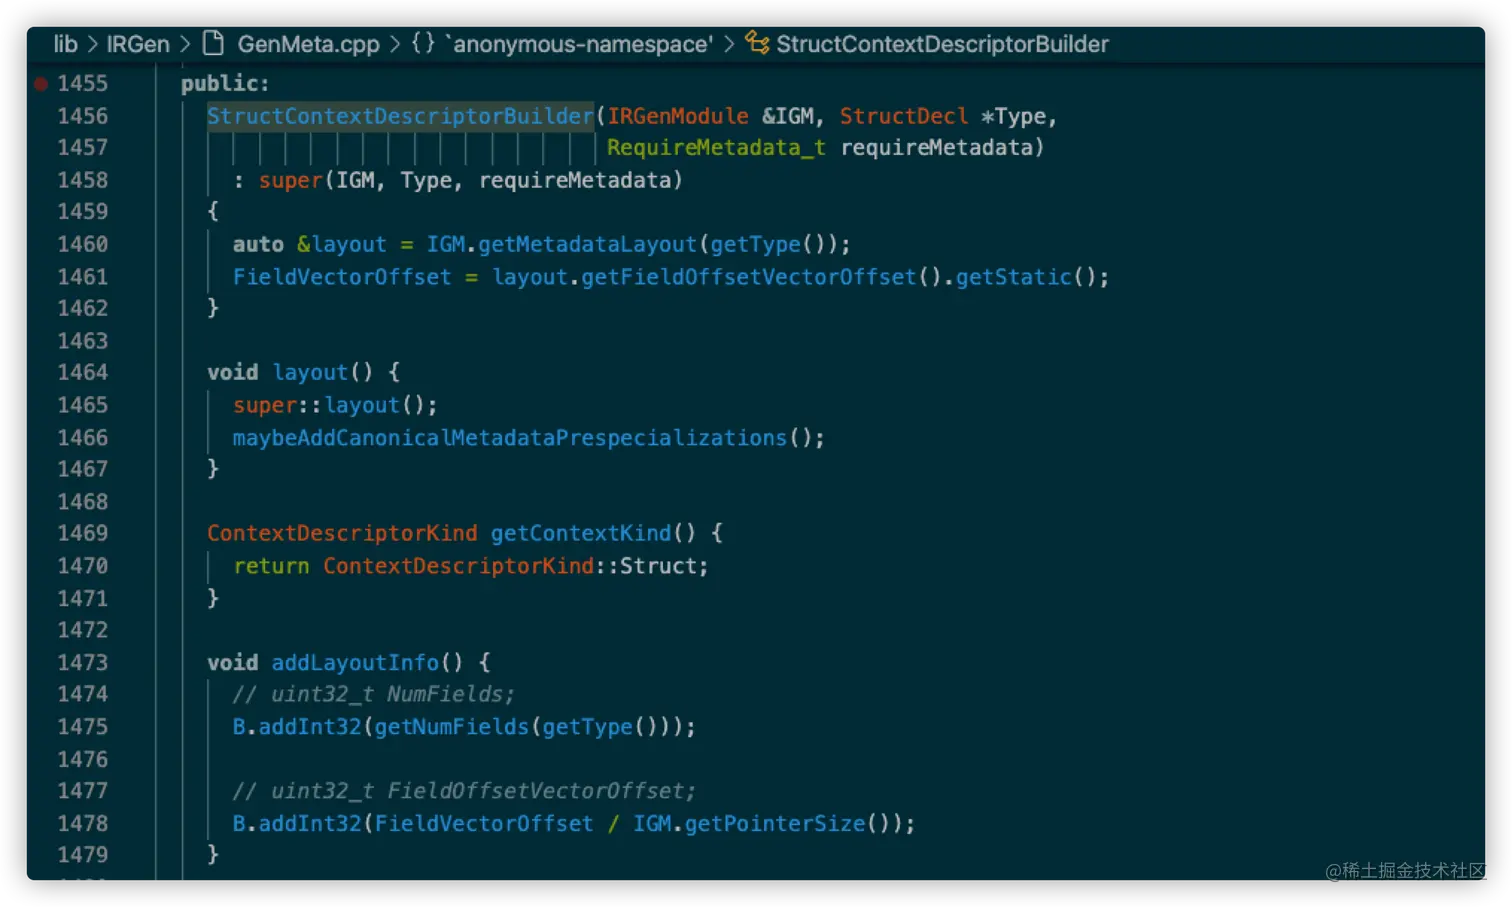The height and width of the screenshot is (907, 1512).
Task: Expand chevron after lib in breadcrumb
Action: (x=92, y=44)
